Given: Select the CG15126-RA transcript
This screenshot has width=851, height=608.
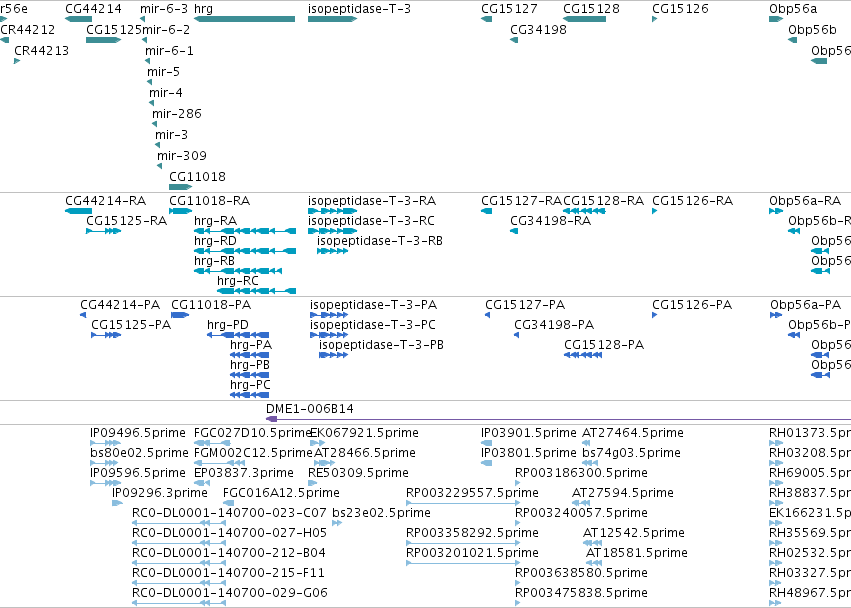Looking at the screenshot, I should pos(655,211).
